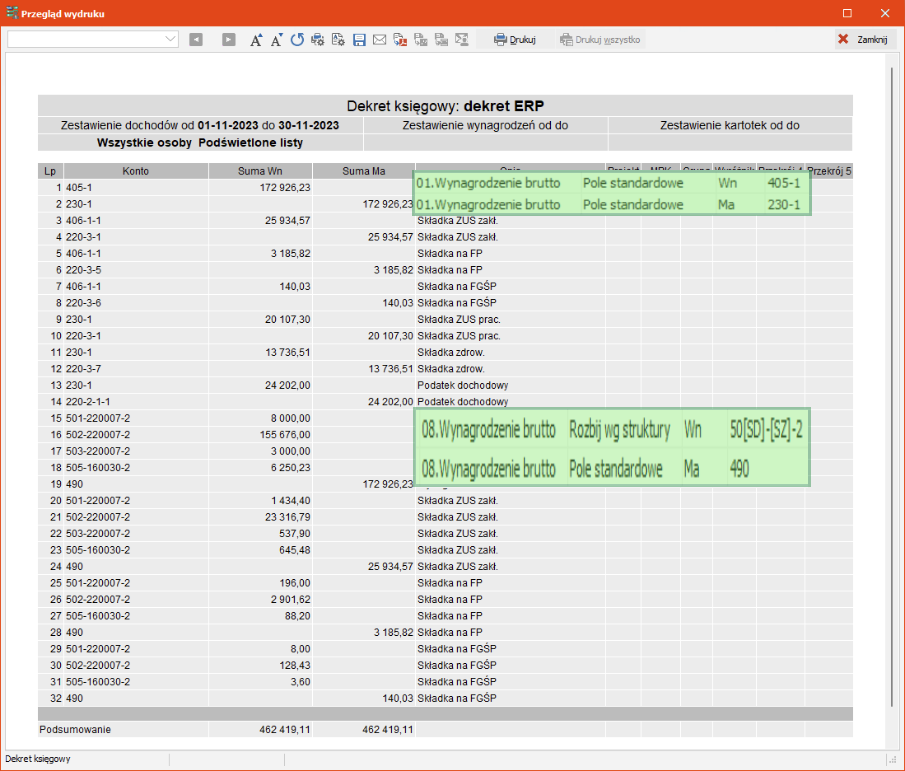Screen dimensions: 905x771
Task: Click 'Zestawienie wynagrodzeń od do' header
Action: (485, 125)
